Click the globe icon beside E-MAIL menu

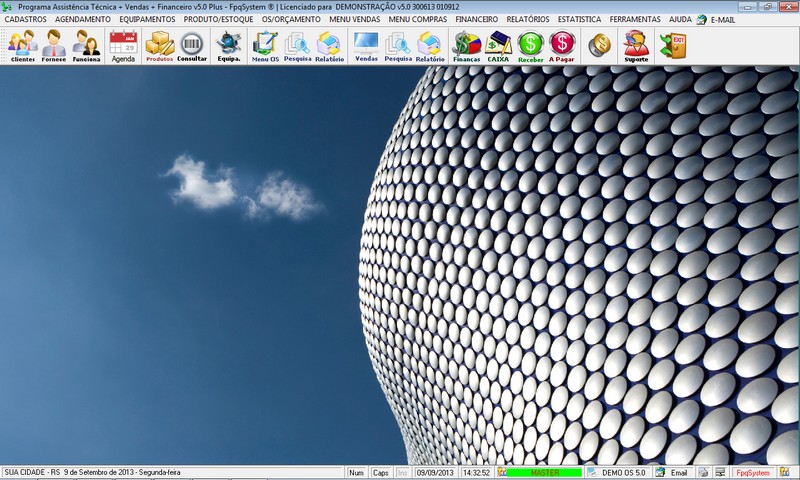(702, 19)
